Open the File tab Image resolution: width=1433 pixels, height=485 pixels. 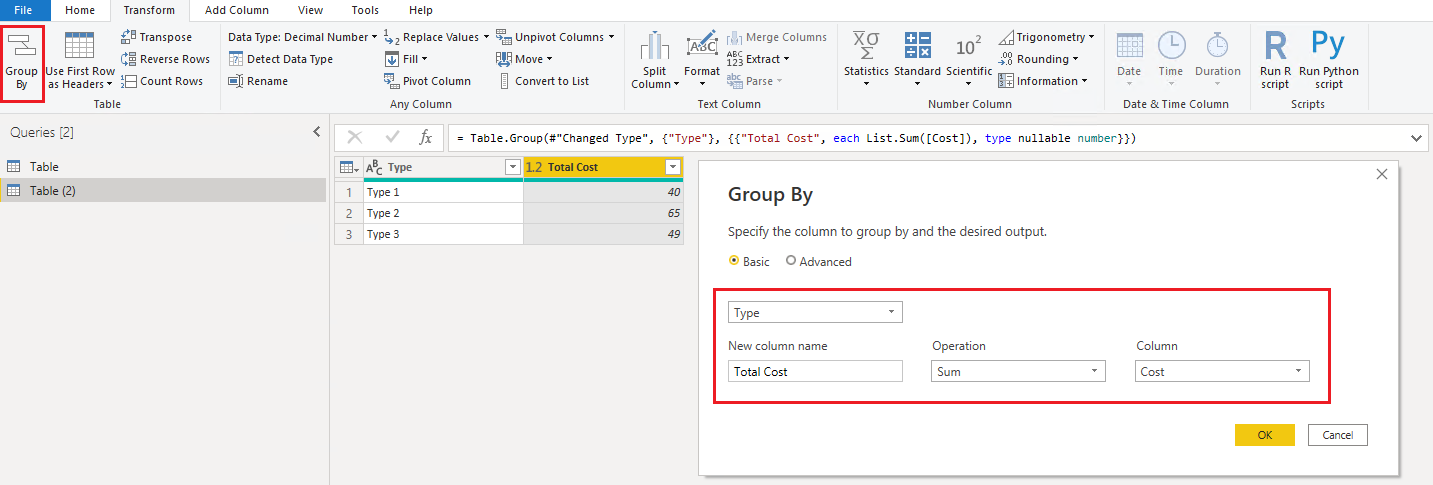tap(24, 10)
